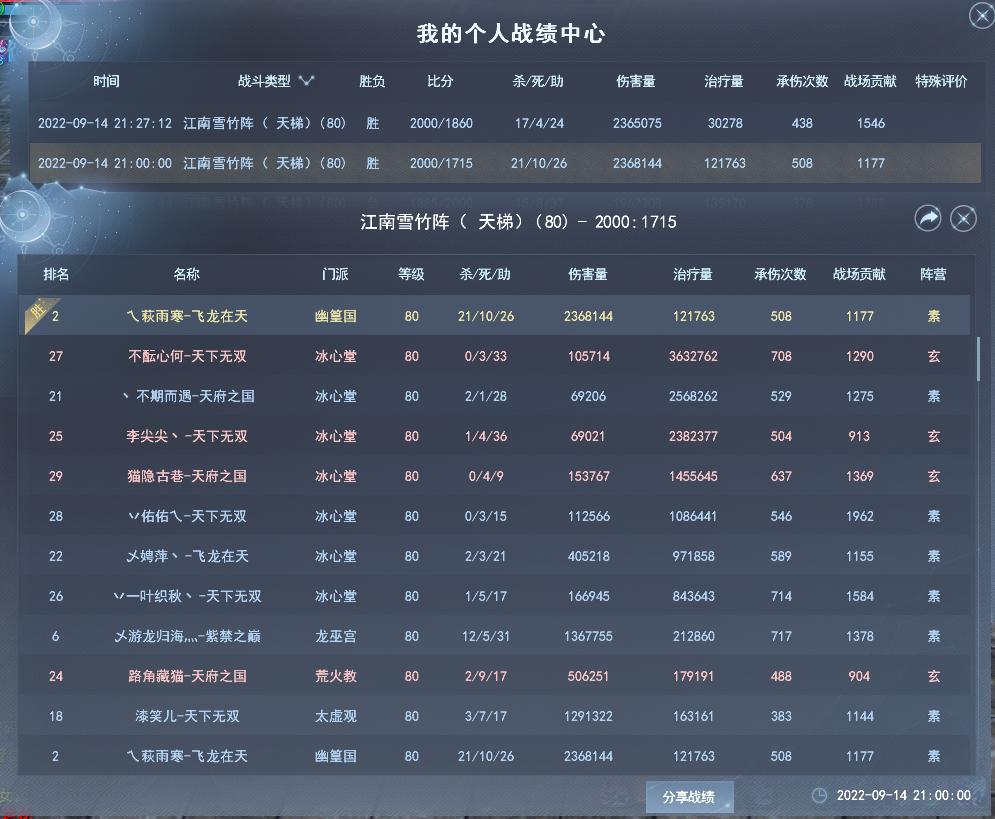Sort detail table by 战场贡献 header
The height and width of the screenshot is (819, 995).
coord(859,274)
